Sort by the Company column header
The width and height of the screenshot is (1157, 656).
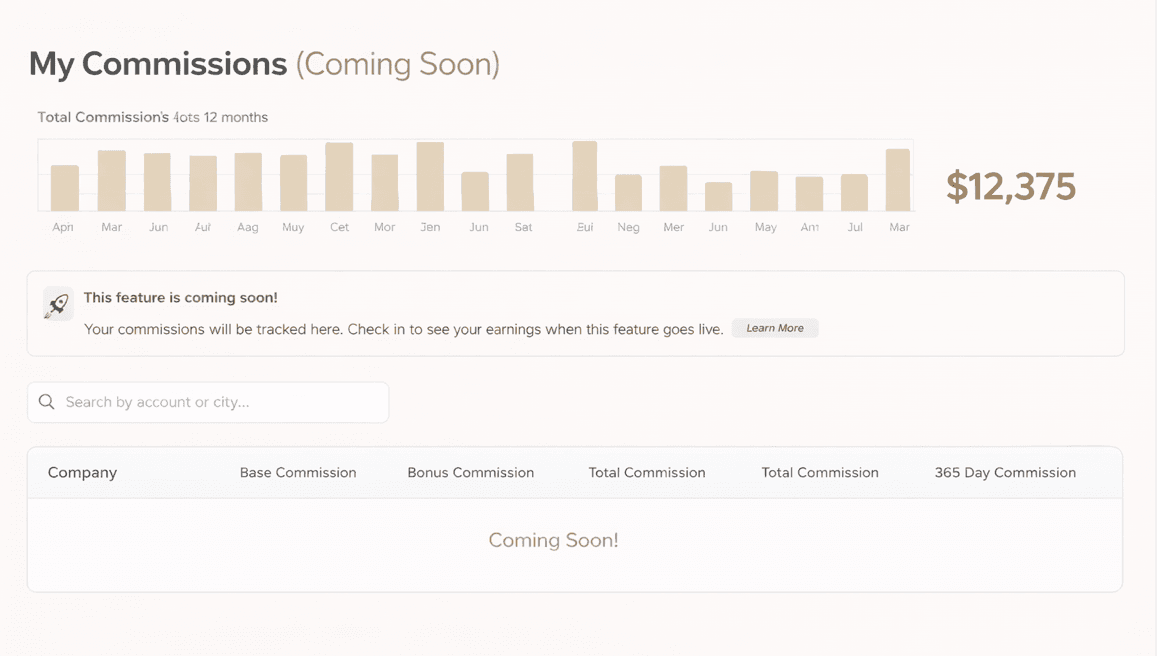[82, 473]
